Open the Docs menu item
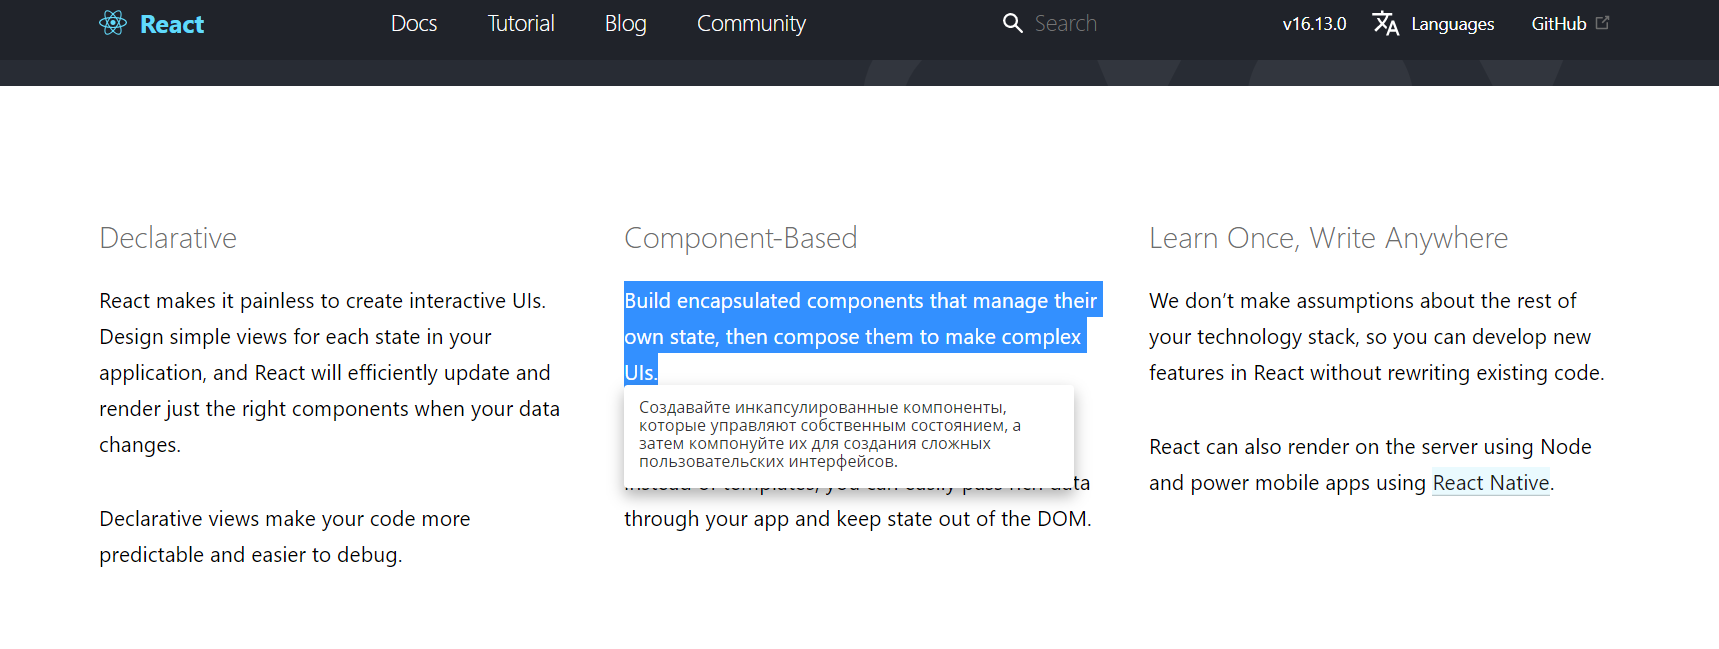Image resolution: width=1719 pixels, height=649 pixels. (x=414, y=23)
